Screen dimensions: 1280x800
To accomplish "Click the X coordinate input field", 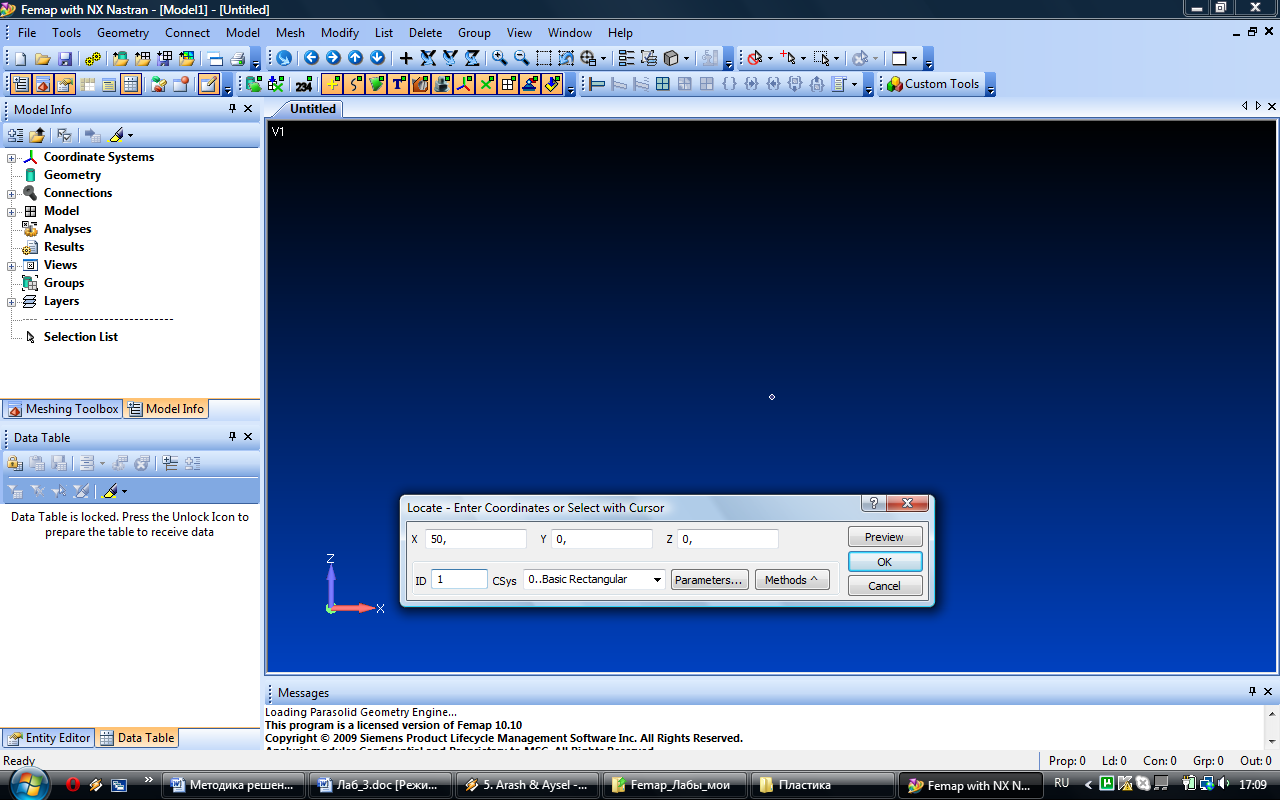I will 476,539.
